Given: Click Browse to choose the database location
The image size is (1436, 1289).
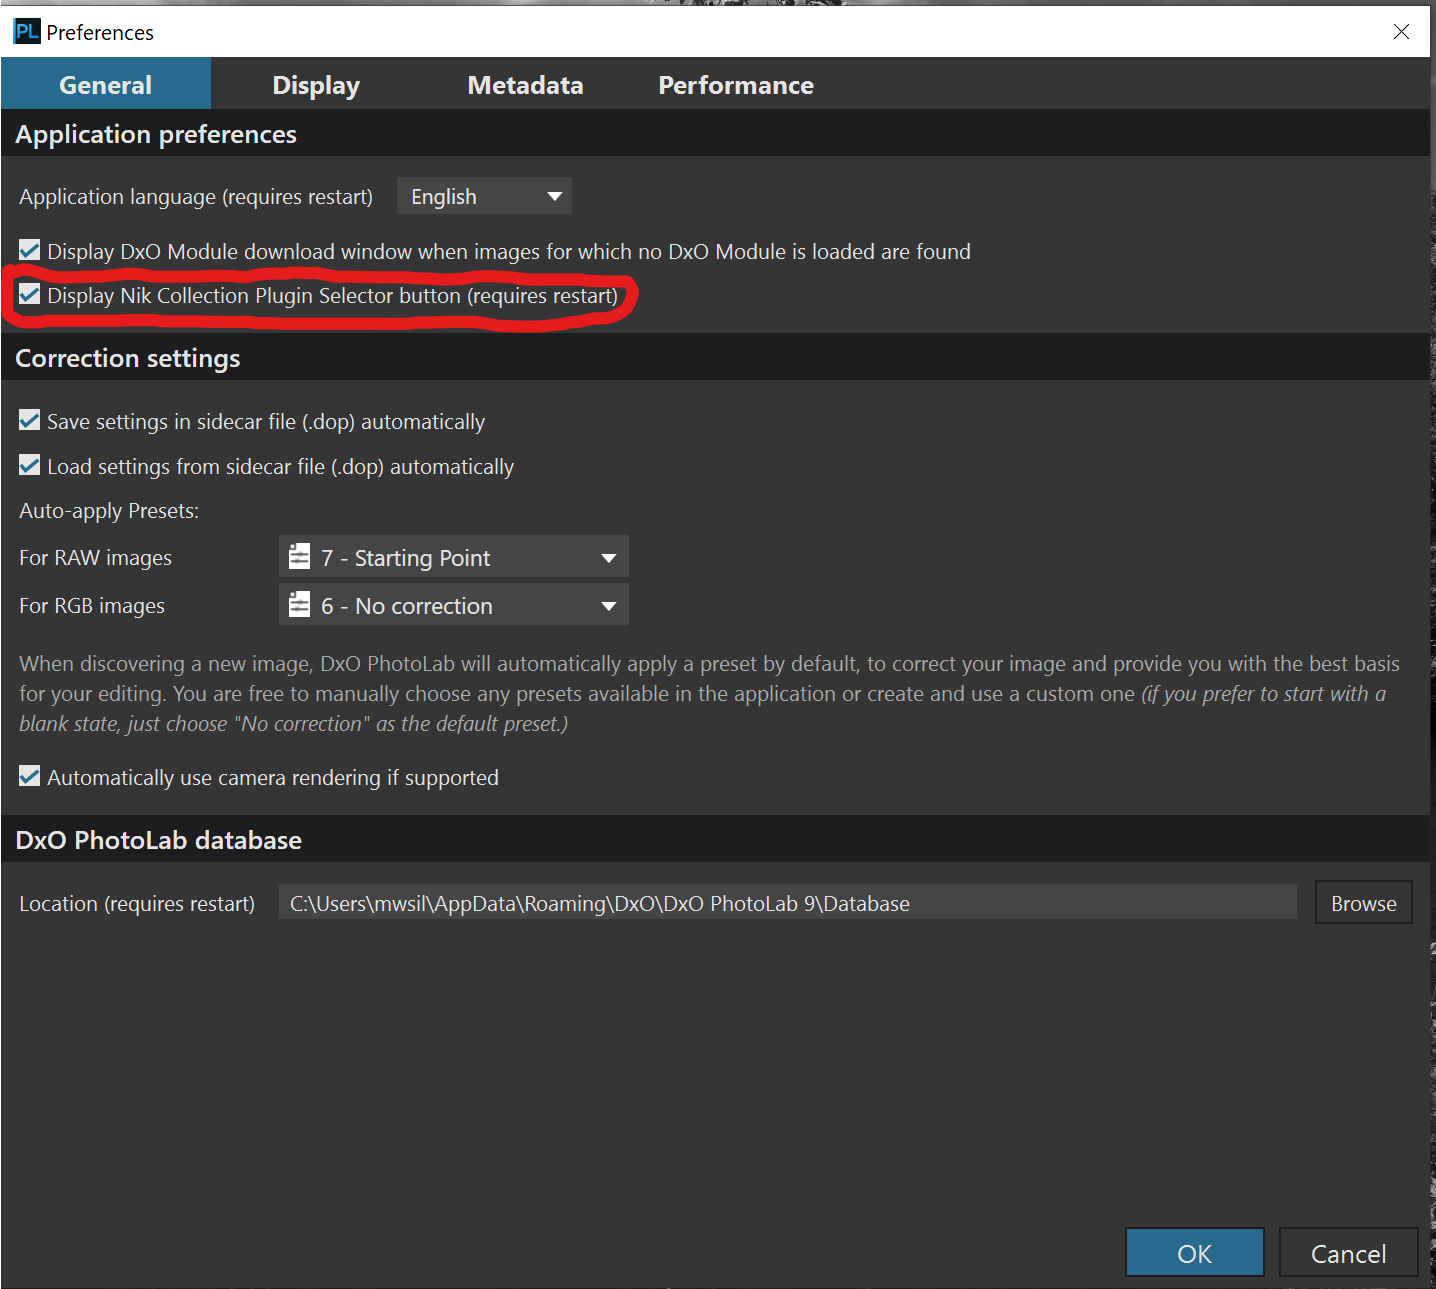Looking at the screenshot, I should click(1363, 903).
